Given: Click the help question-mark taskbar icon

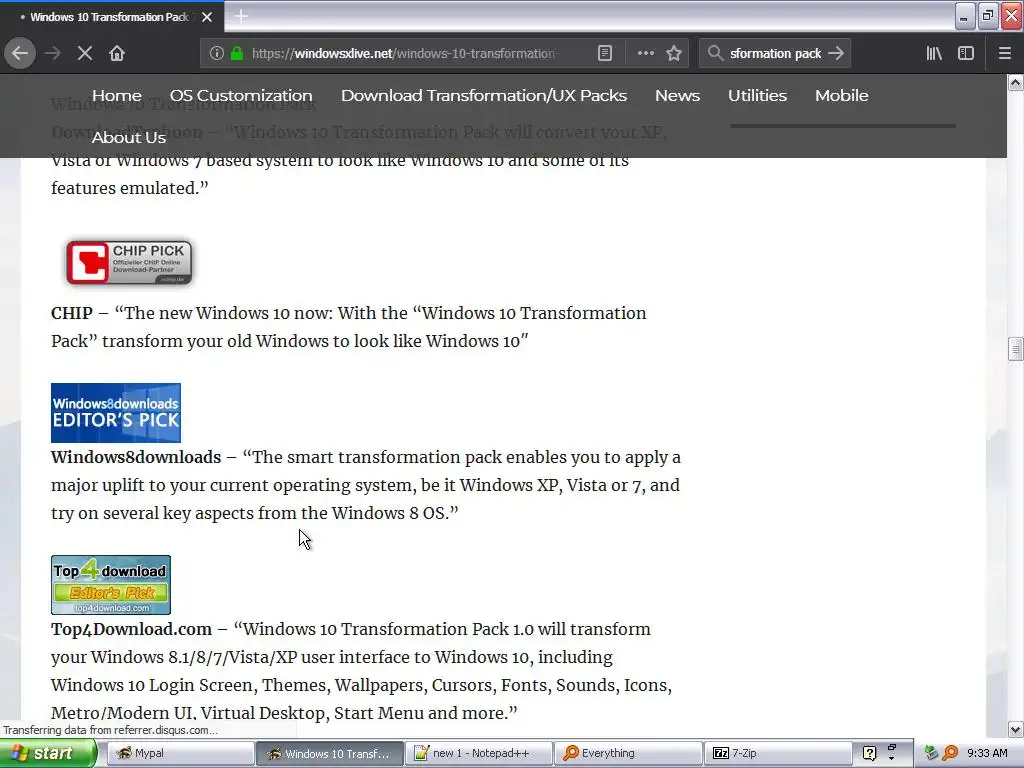Looking at the screenshot, I should (869, 753).
